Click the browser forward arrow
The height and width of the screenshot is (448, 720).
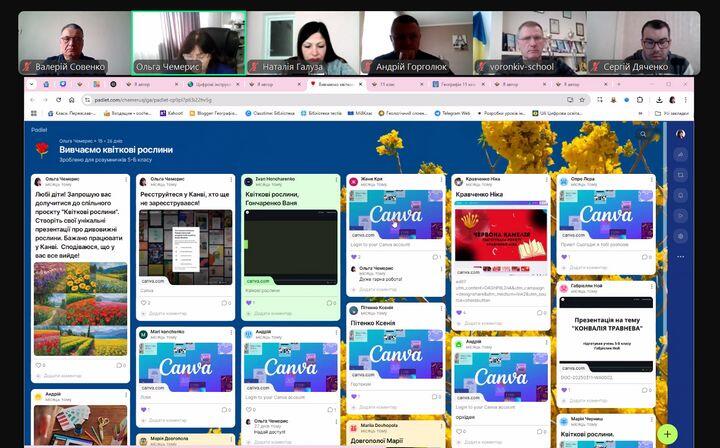[x=45, y=100]
